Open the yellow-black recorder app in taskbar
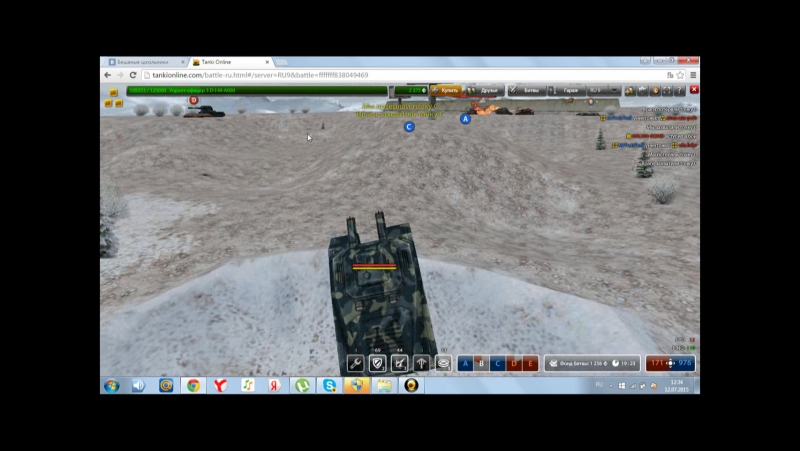800x451 pixels. click(x=411, y=386)
